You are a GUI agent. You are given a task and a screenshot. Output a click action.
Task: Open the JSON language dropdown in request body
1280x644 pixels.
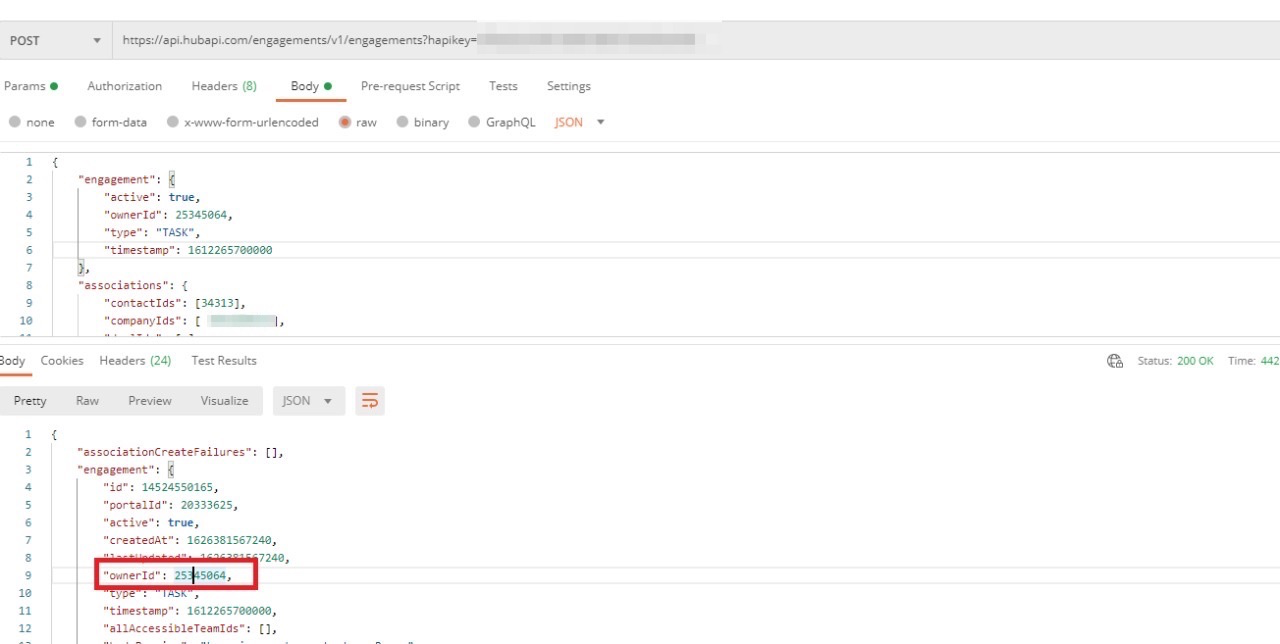(577, 122)
